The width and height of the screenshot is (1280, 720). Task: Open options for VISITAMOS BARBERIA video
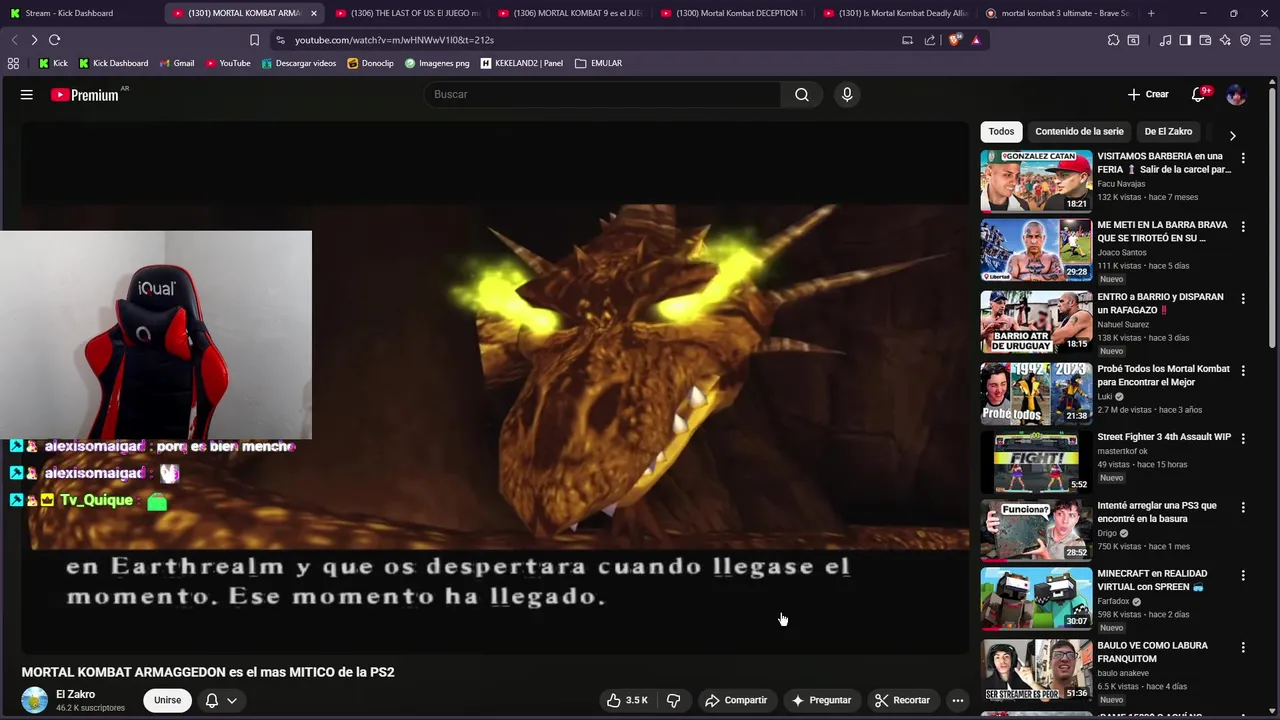(x=1243, y=158)
